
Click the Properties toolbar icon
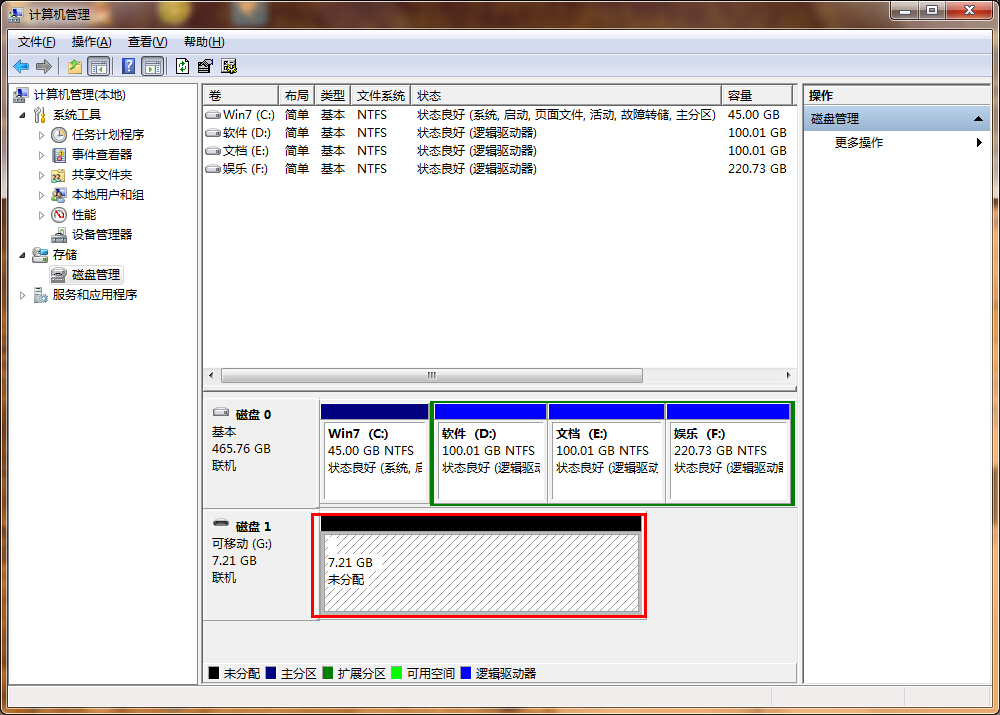pyautogui.click(x=205, y=67)
